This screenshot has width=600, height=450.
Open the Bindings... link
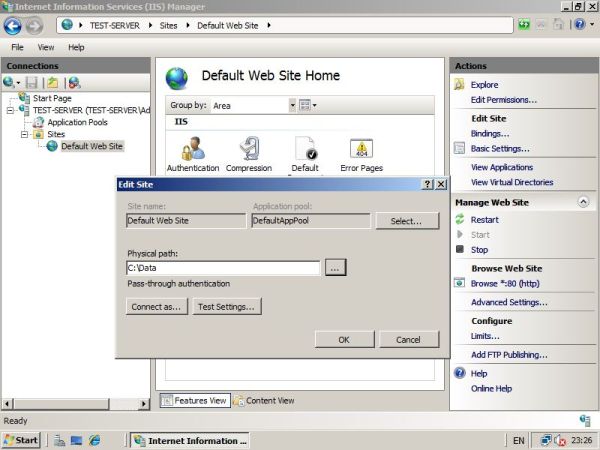pos(490,133)
